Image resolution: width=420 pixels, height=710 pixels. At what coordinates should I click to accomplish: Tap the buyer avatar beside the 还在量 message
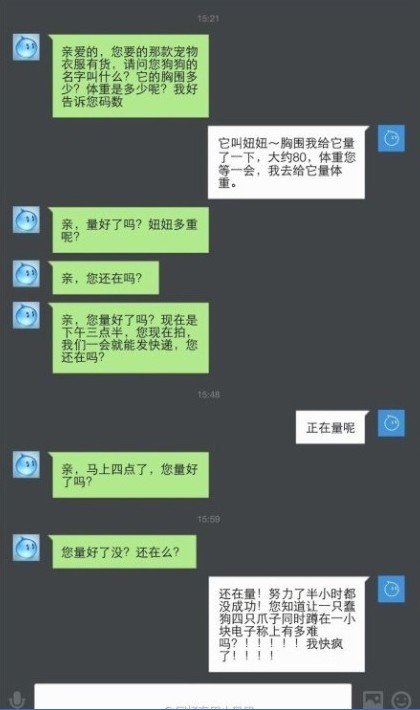point(391,589)
